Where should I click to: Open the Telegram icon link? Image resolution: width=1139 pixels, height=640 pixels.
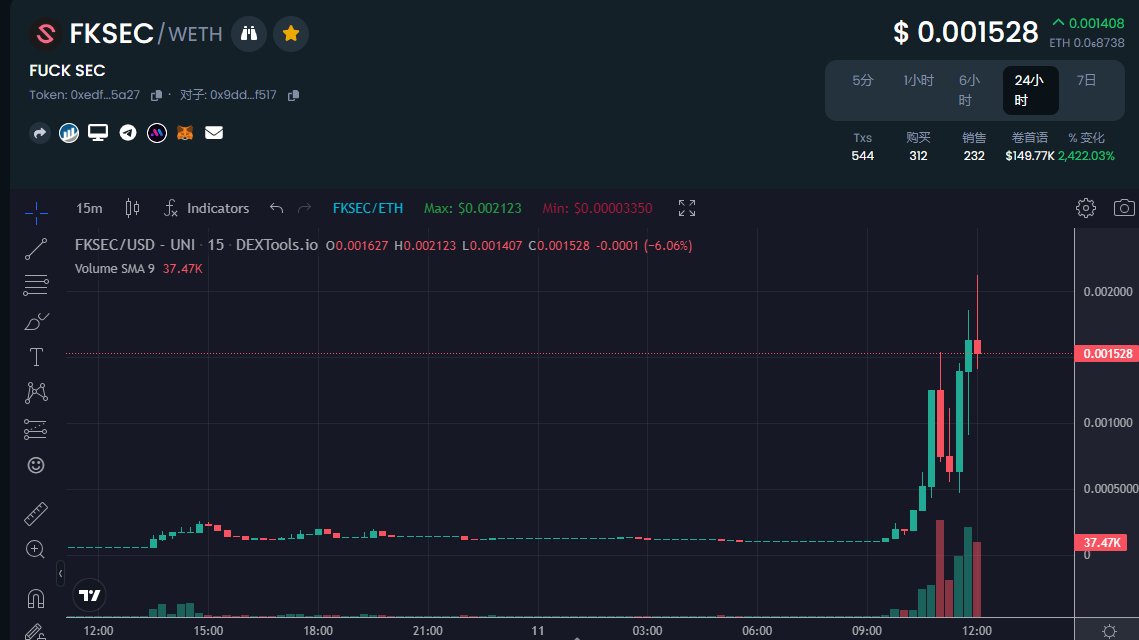tap(128, 132)
